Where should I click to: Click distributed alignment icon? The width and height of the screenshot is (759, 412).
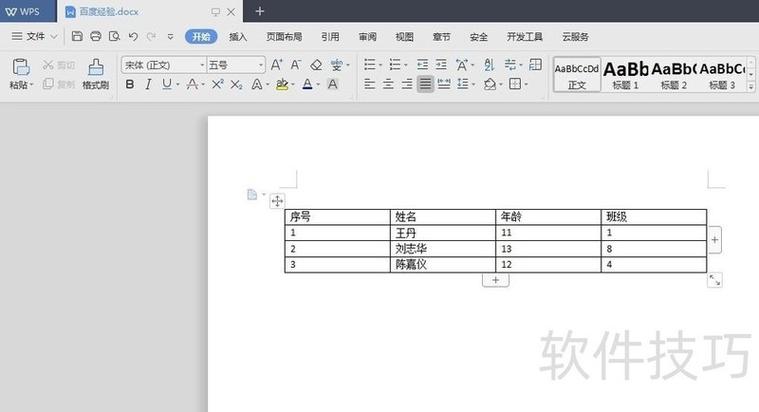(x=444, y=84)
